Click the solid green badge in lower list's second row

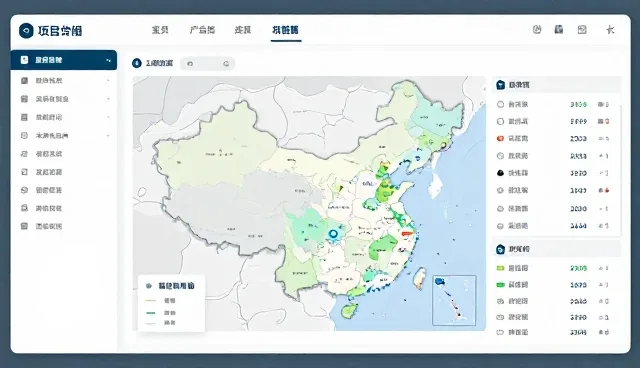[500, 285]
